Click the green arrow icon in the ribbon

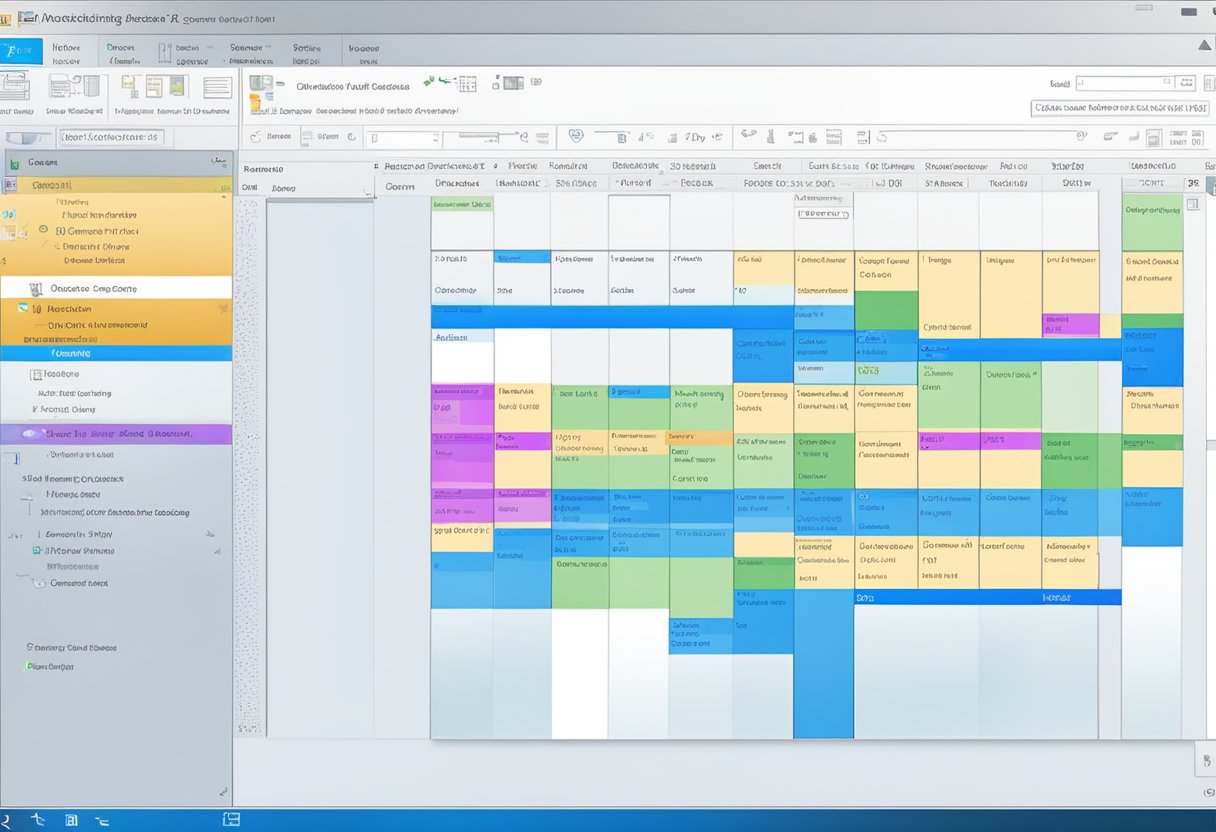click(x=430, y=79)
